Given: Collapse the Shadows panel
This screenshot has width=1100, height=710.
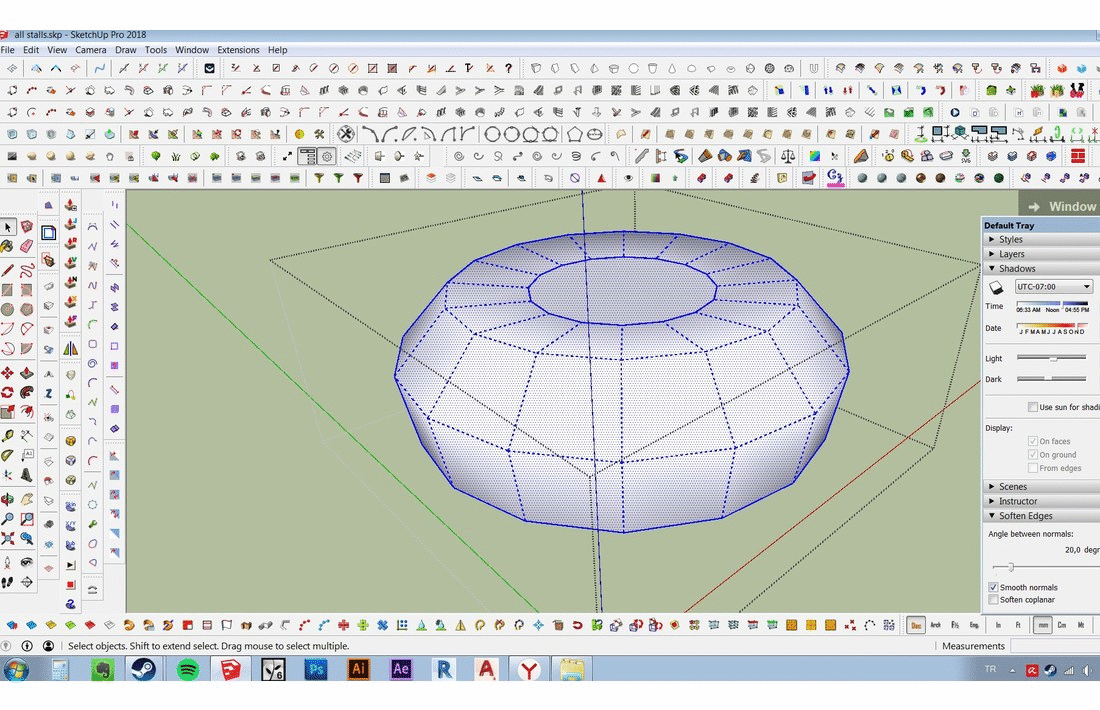Looking at the screenshot, I should 1041,269.
